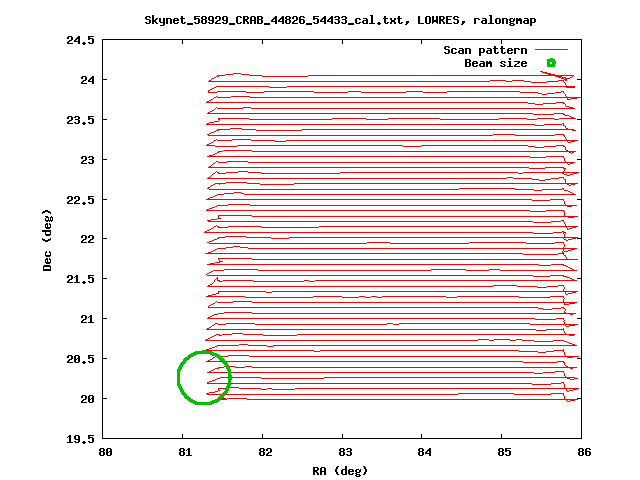Select the 'Beam size' legend label
The height and width of the screenshot is (480, 640).
[x=495, y=63]
